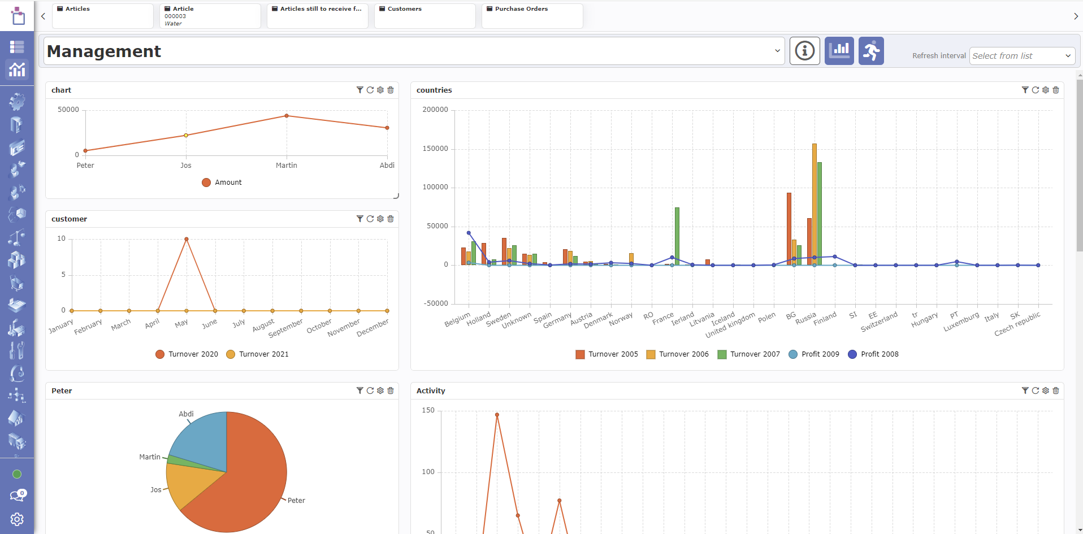Refresh the customer chart panel
The image size is (1083, 534).
point(370,219)
